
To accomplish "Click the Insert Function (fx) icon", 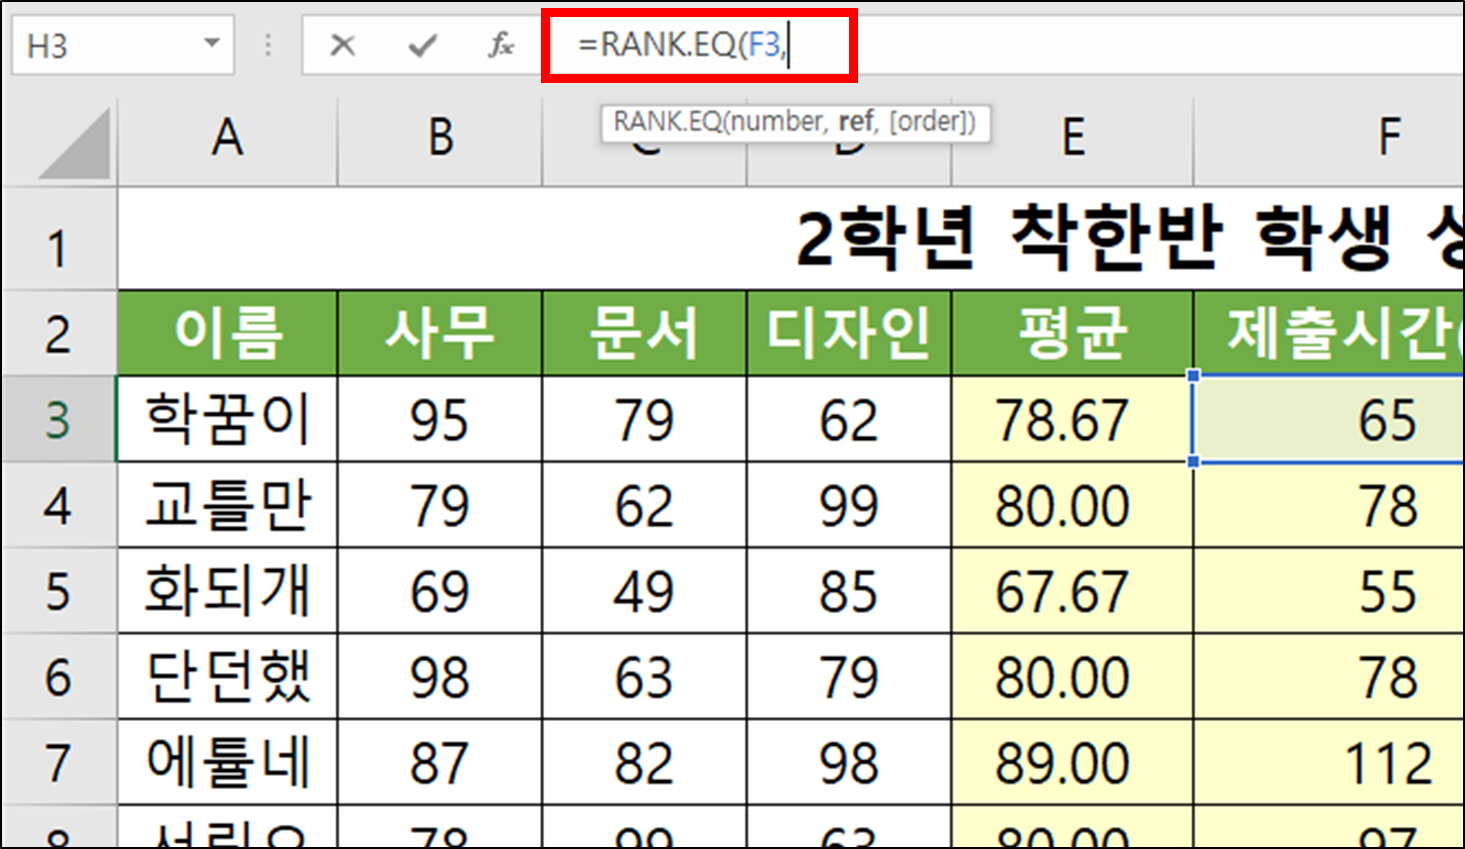I will 500,44.
